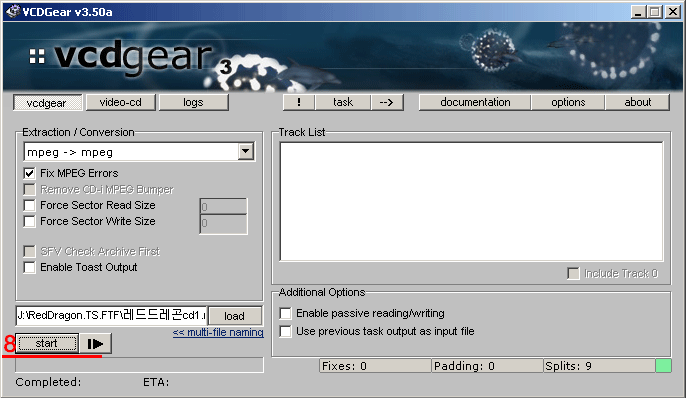Click inside the Track List box

pyautogui.click(x=472, y=202)
